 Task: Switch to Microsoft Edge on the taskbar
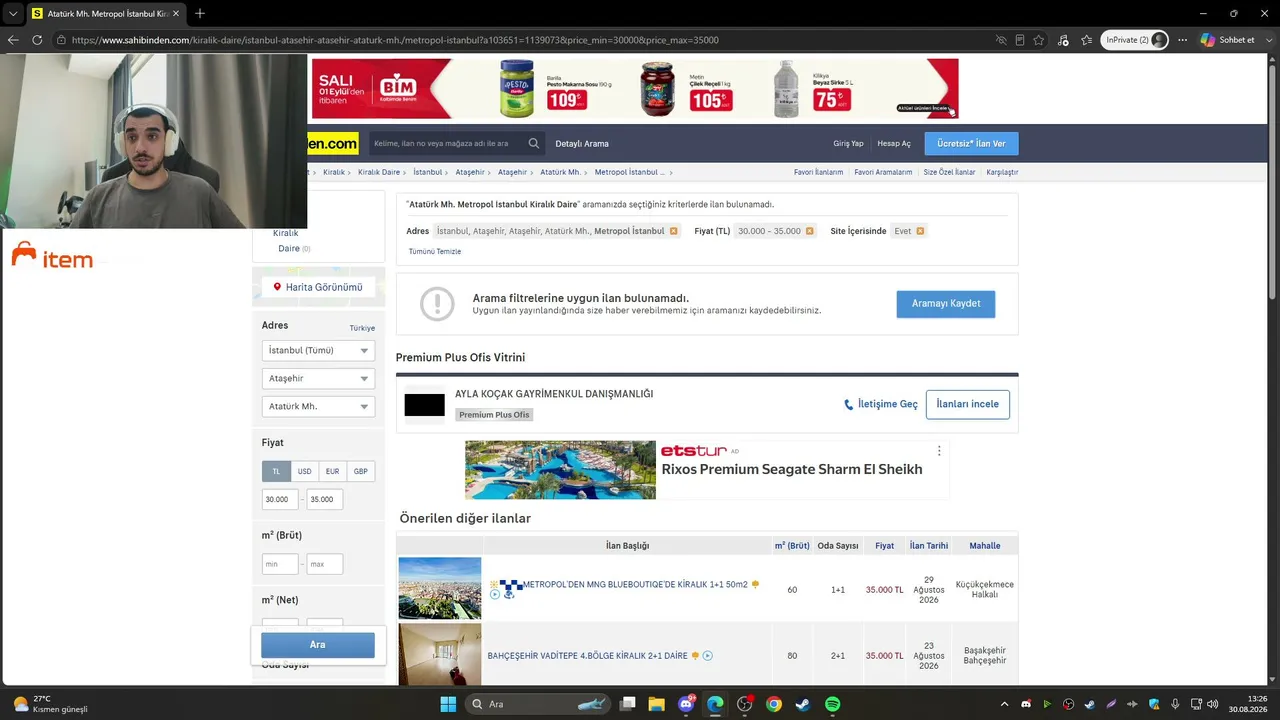(715, 704)
